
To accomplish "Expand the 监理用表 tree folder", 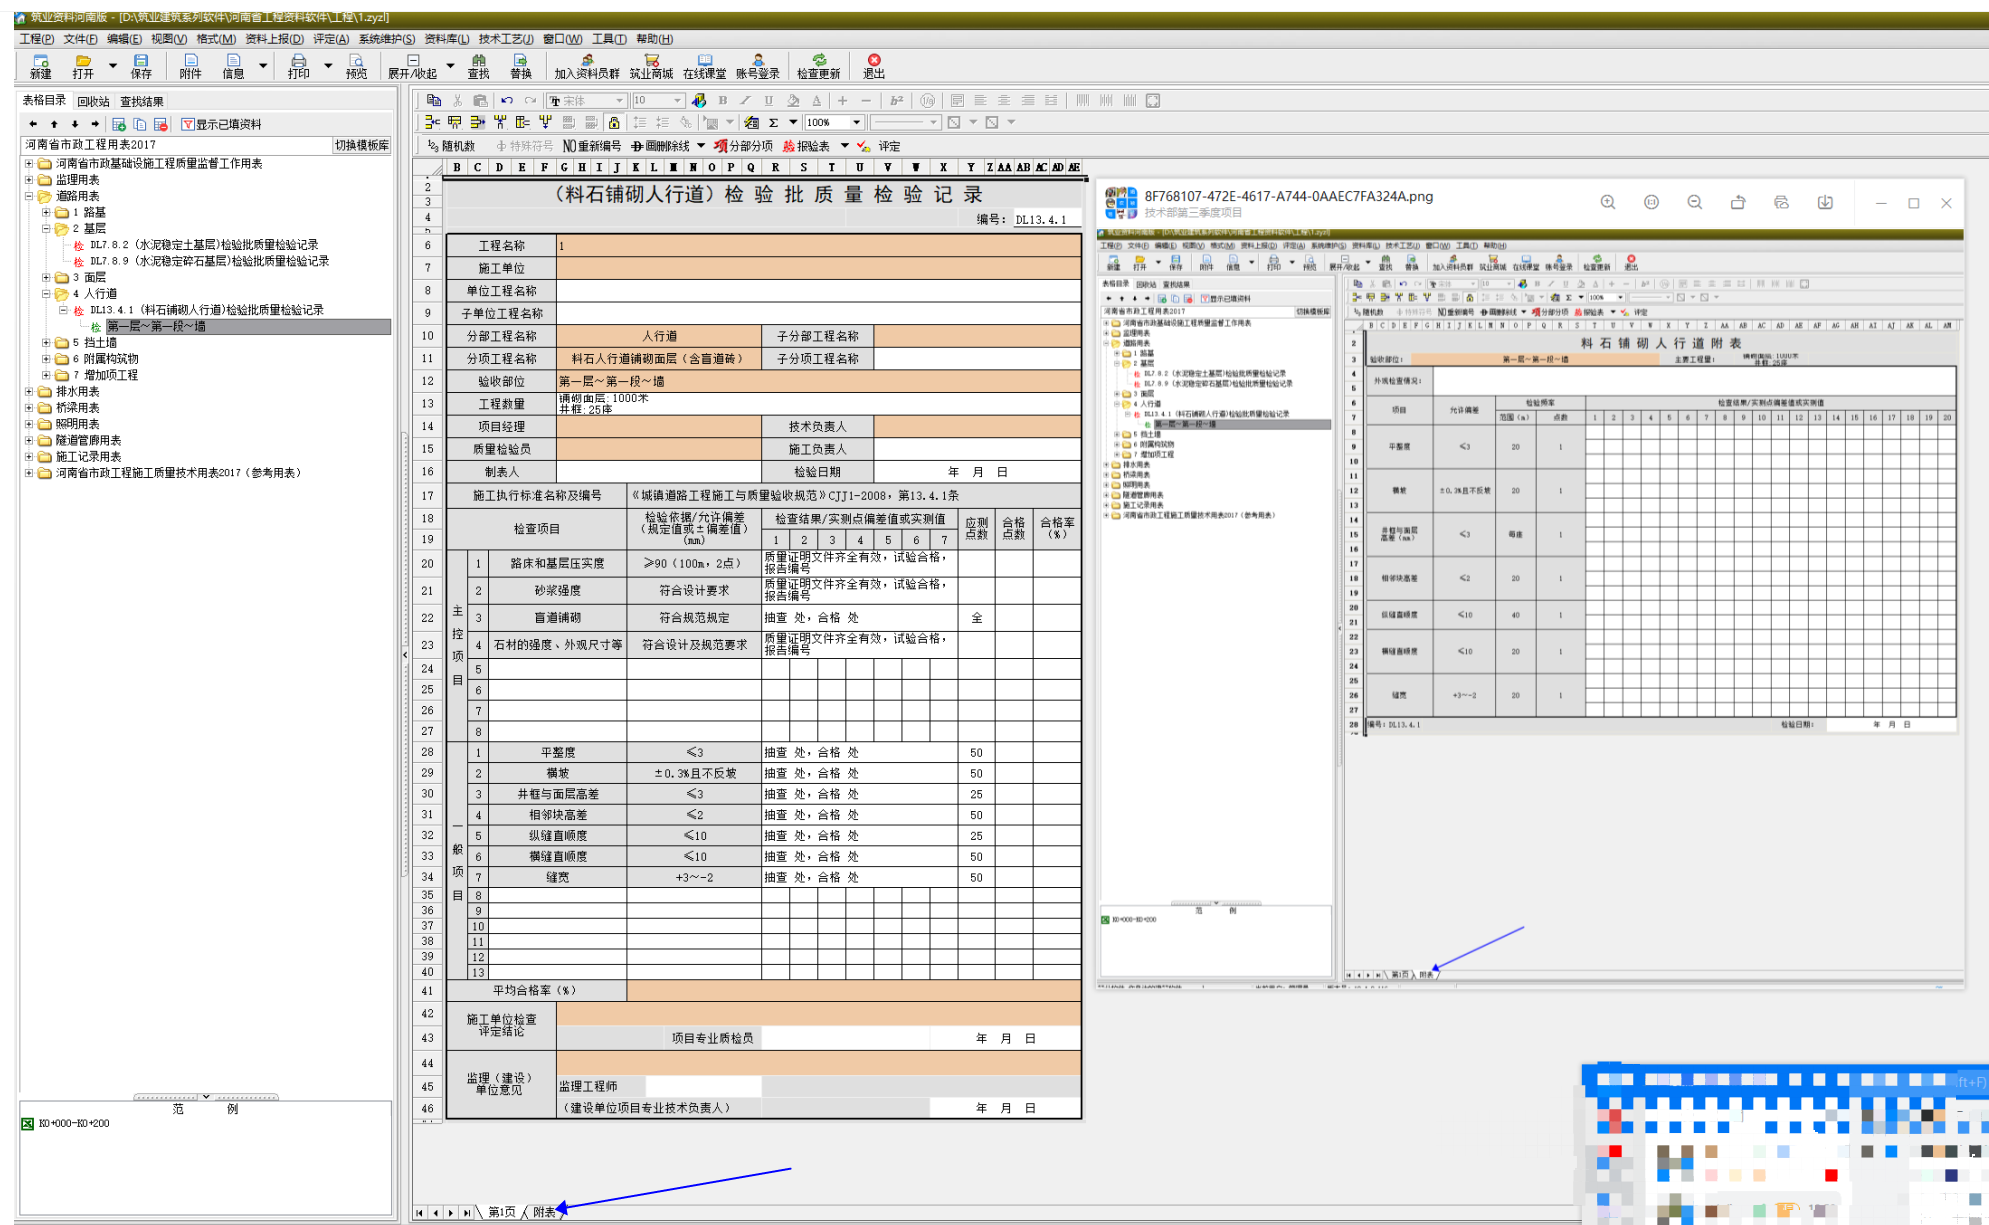I will pos(29,180).
